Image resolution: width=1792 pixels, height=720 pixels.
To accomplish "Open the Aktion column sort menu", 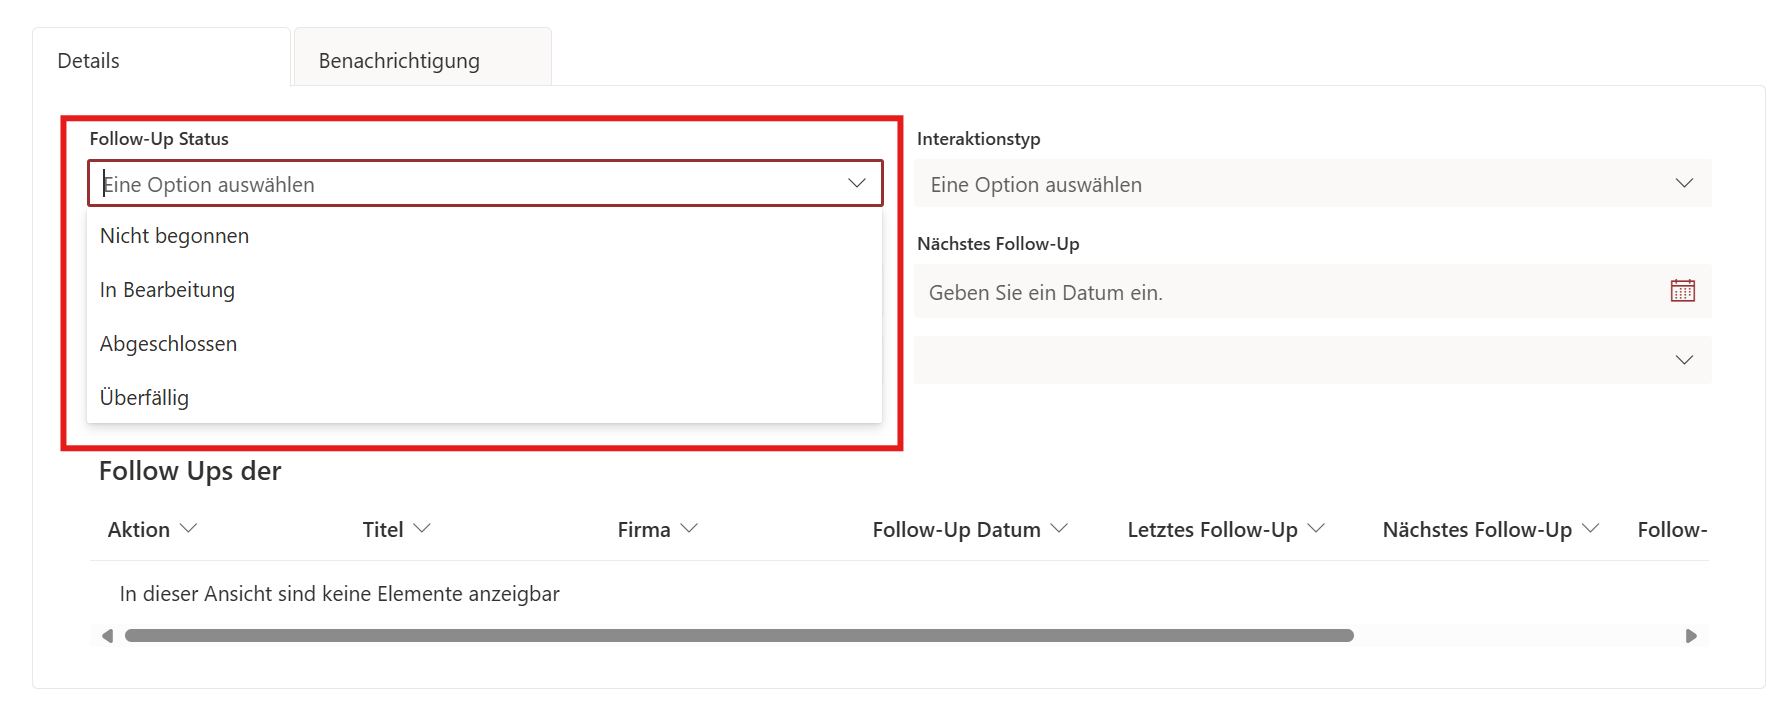I will 153,529.
